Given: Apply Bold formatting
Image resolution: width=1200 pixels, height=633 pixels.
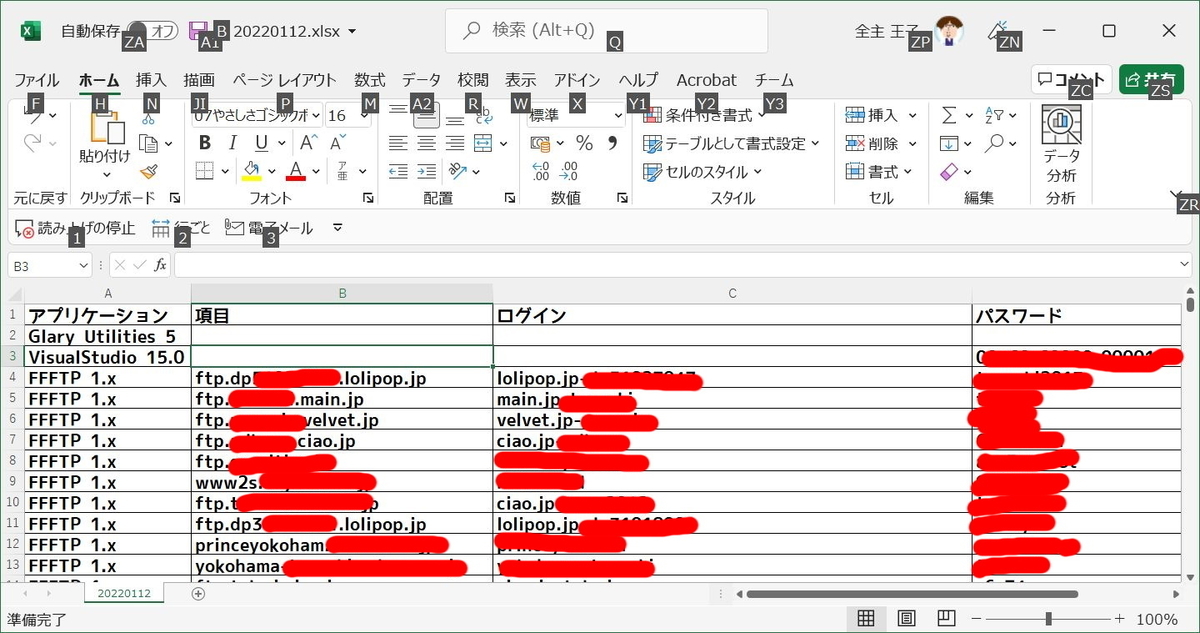Looking at the screenshot, I should point(205,143).
